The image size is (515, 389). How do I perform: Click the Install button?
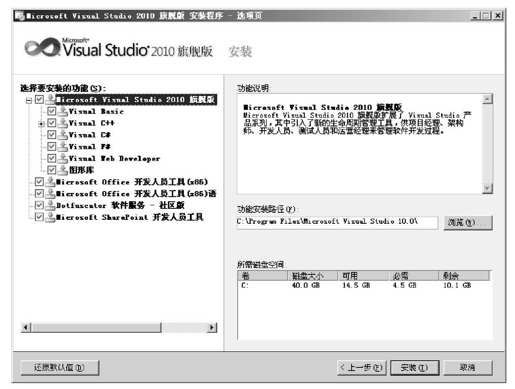tap(414, 368)
